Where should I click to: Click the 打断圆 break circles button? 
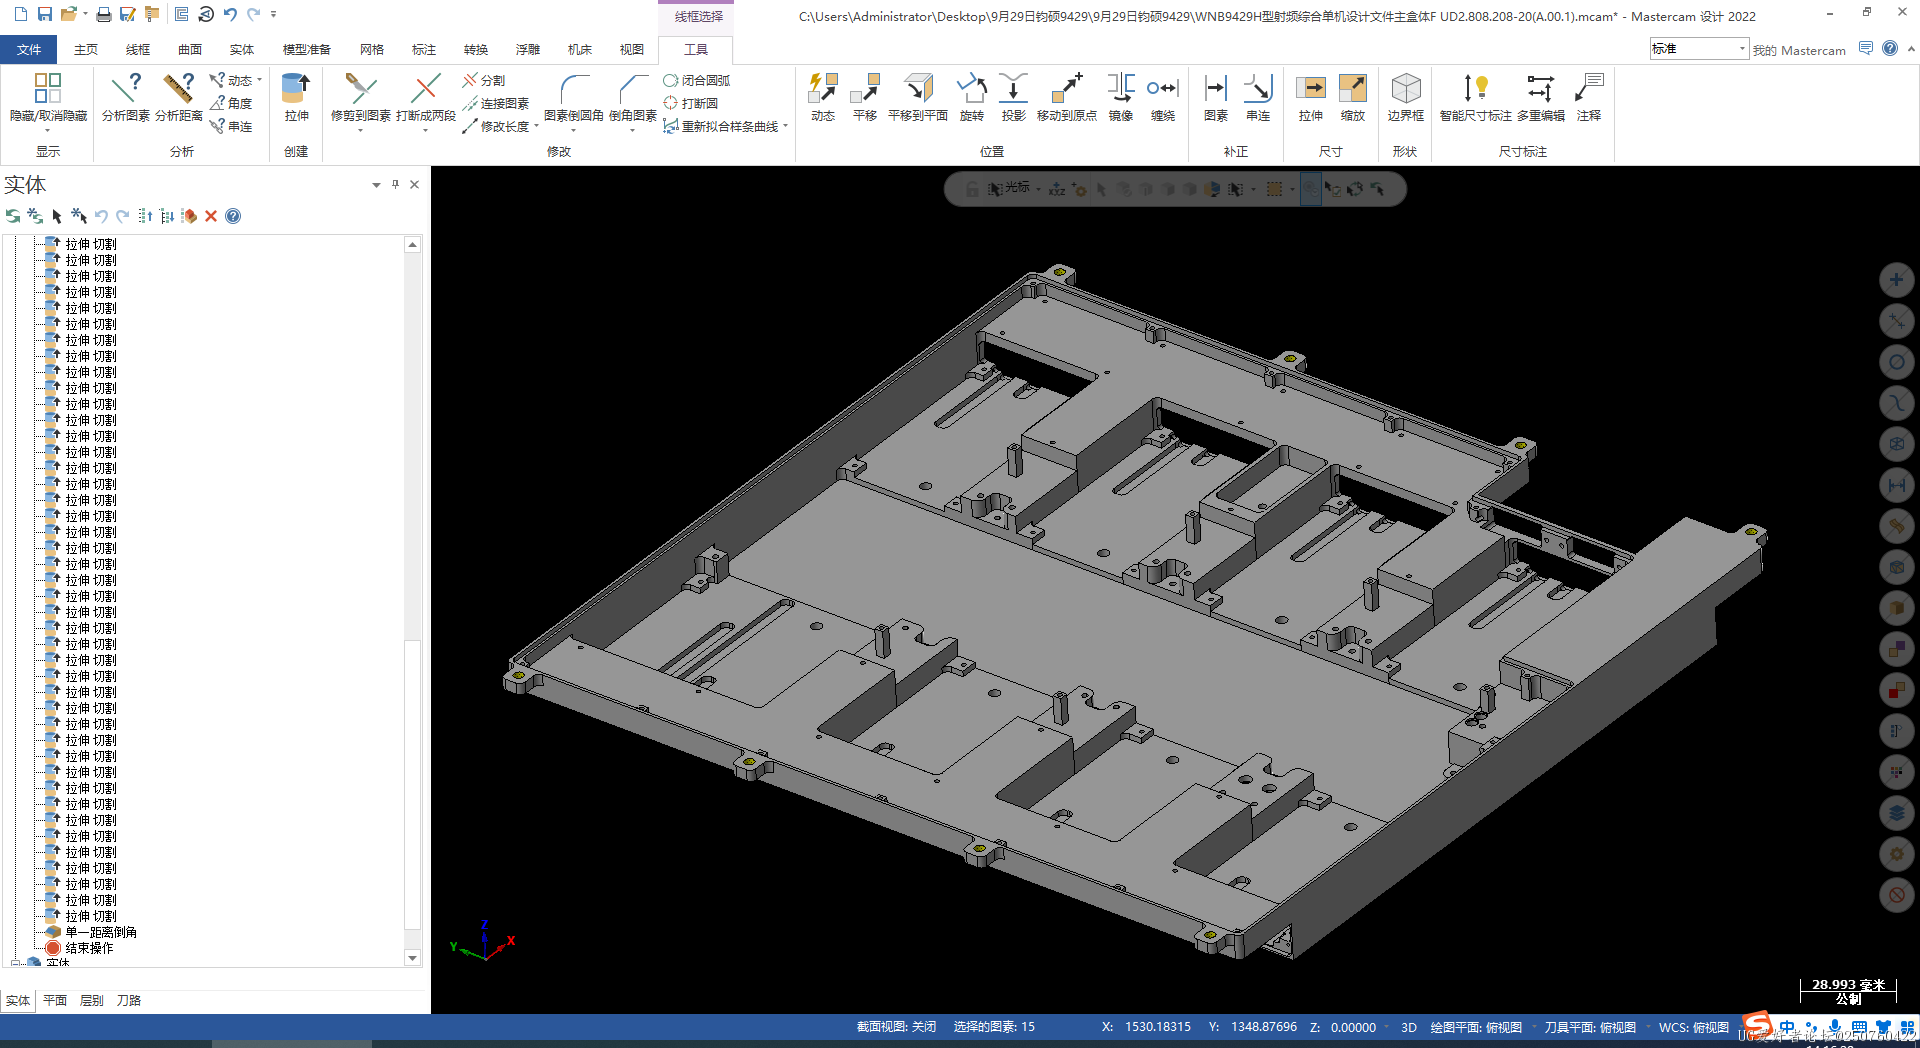[691, 103]
